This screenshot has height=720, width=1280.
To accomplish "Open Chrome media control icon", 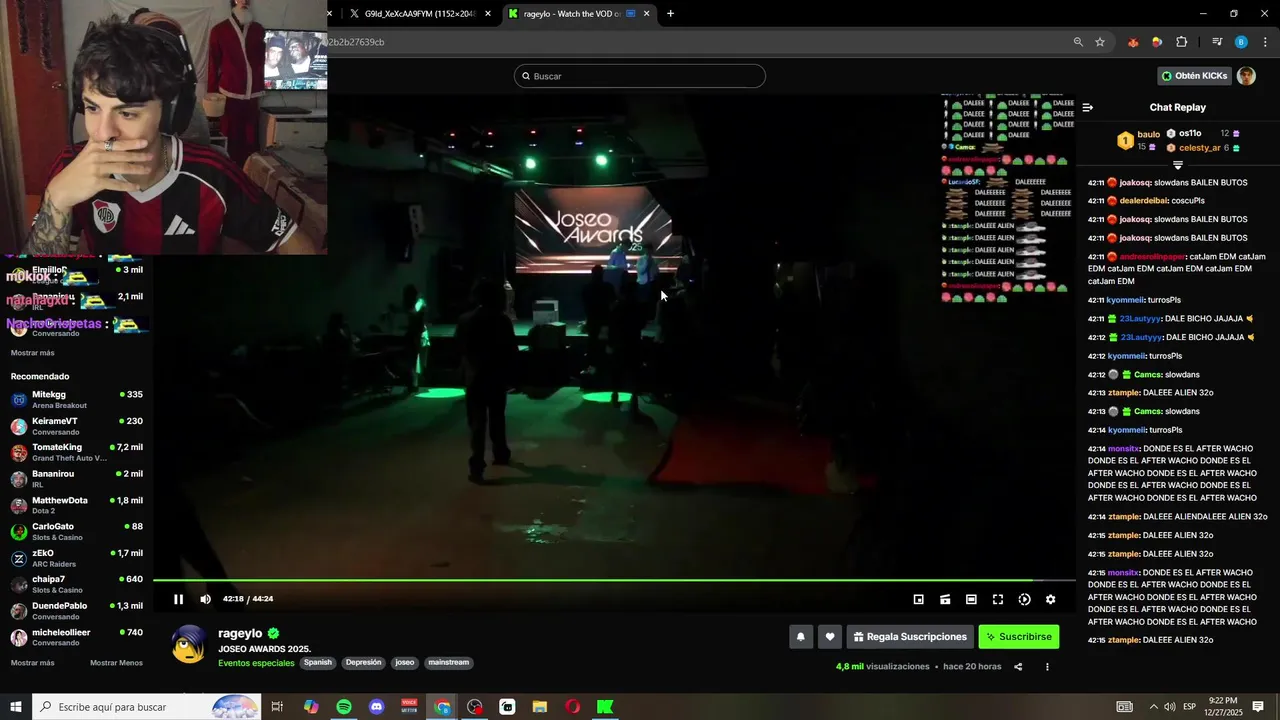I will click(1217, 42).
